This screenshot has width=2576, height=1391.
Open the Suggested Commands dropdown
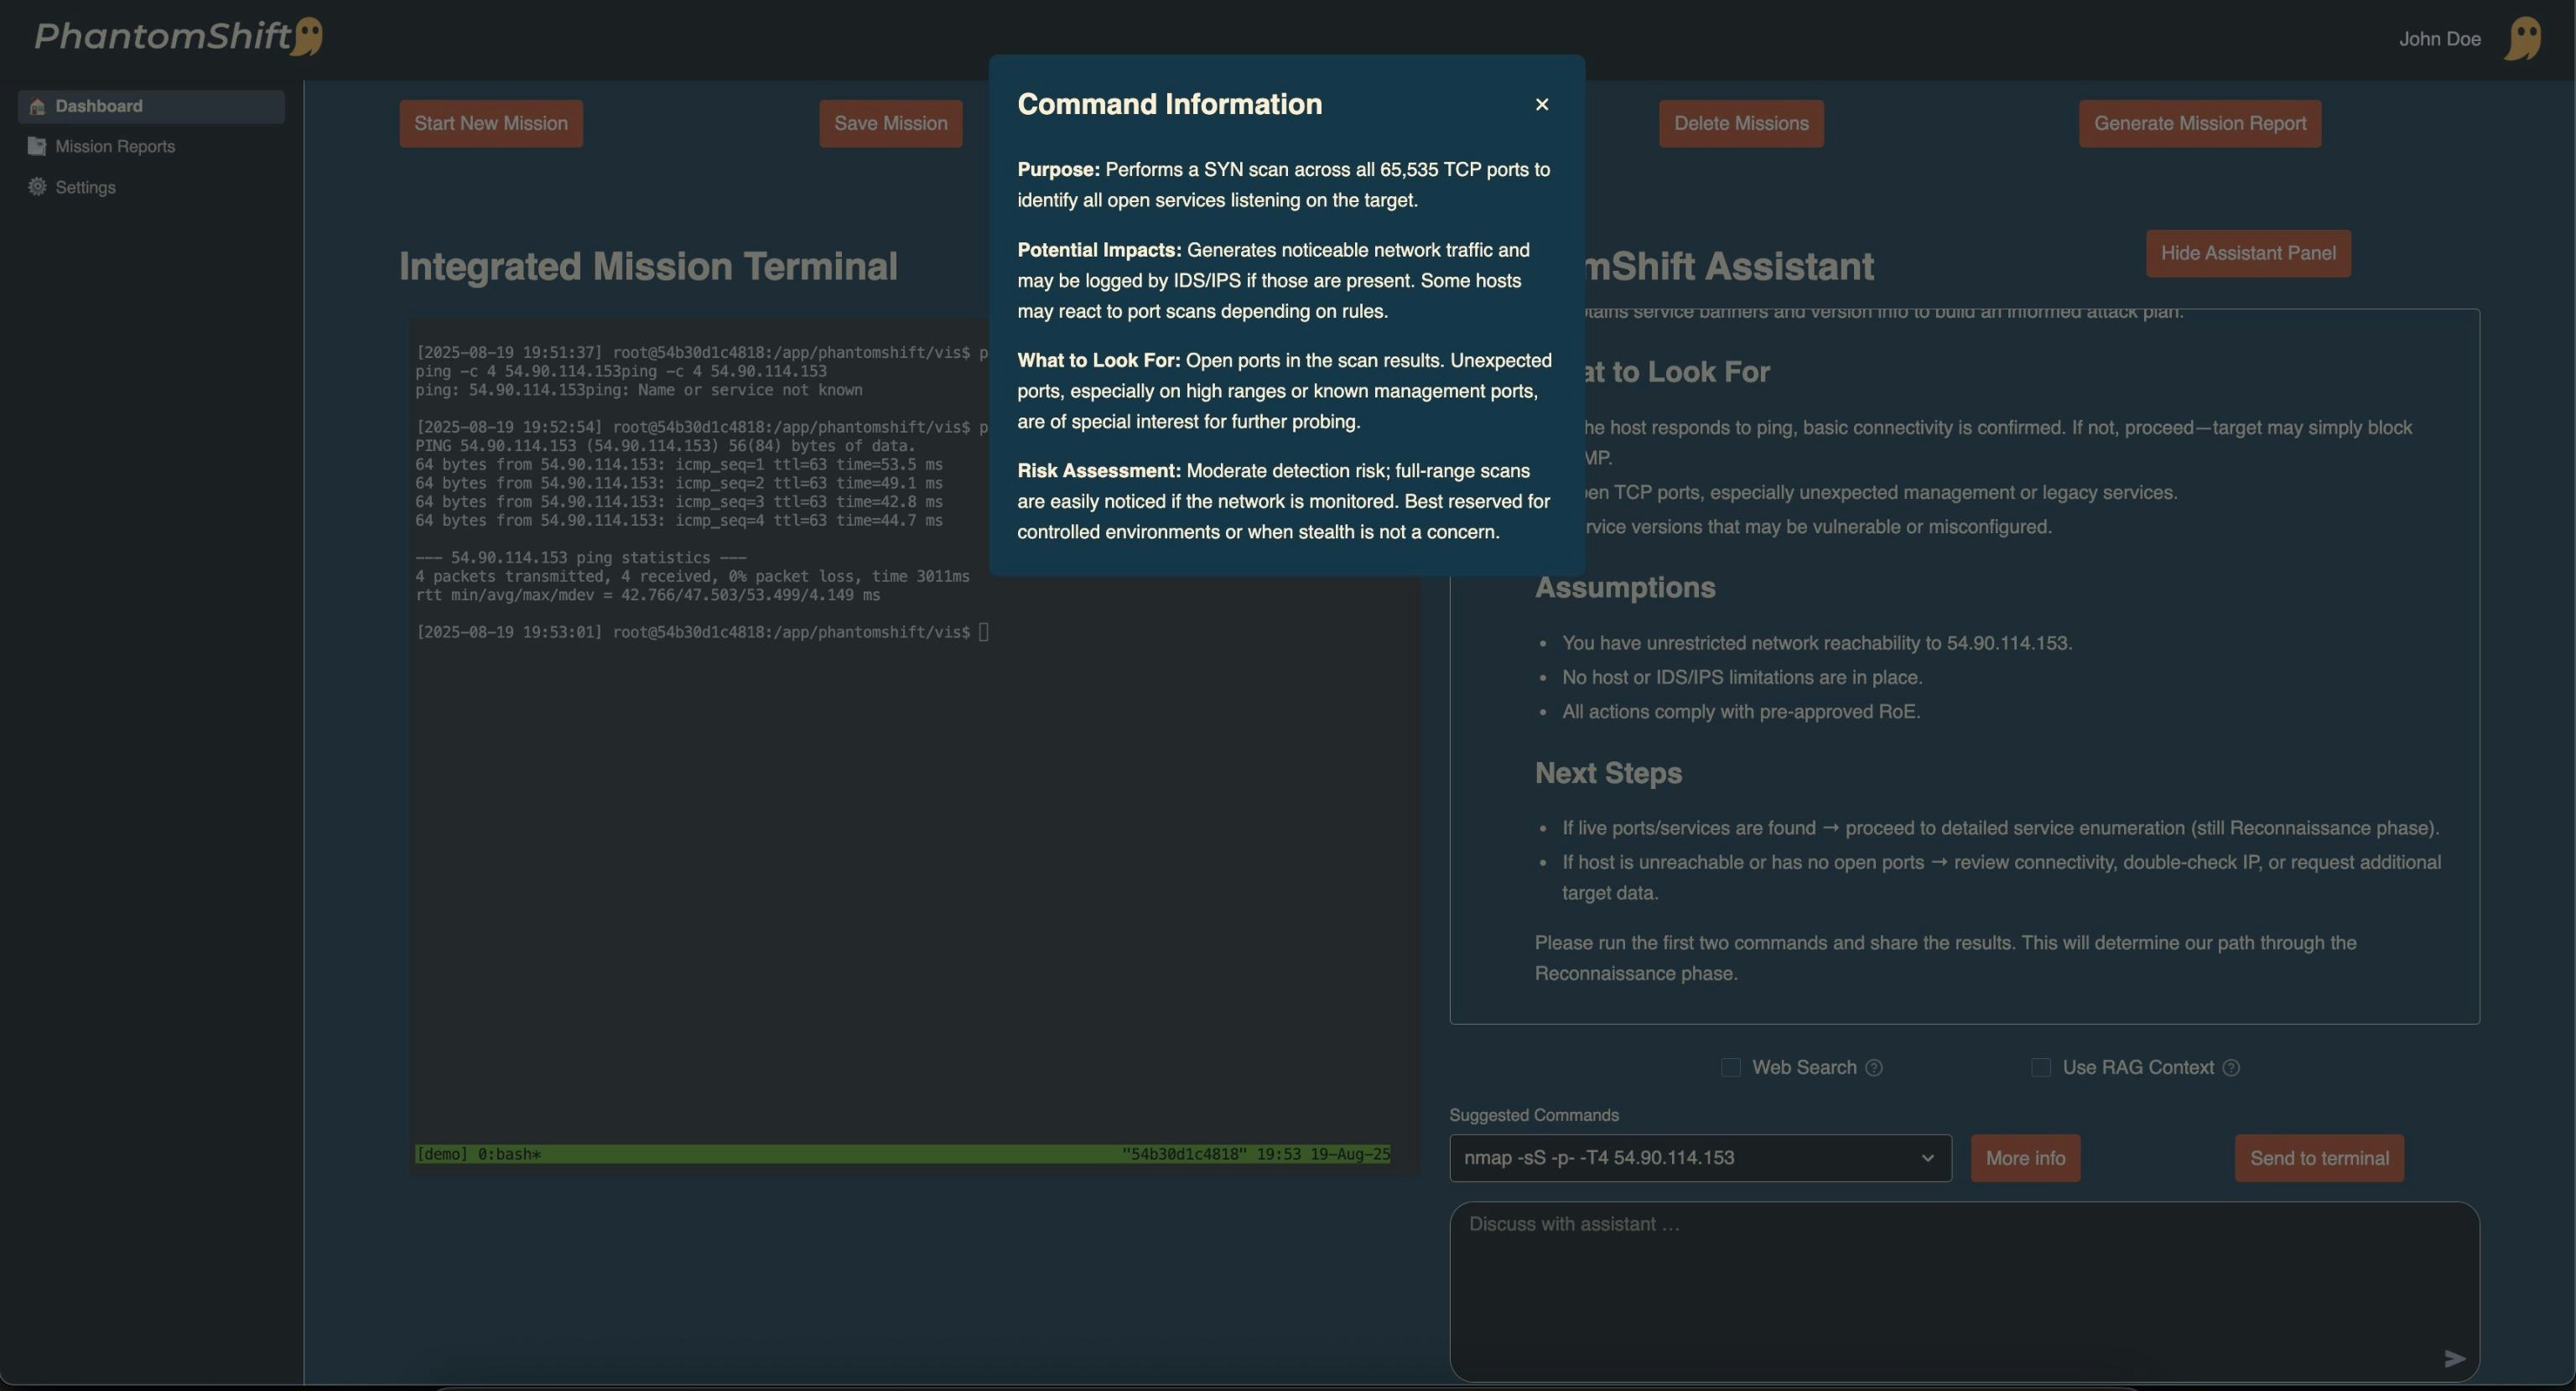(x=1700, y=1158)
